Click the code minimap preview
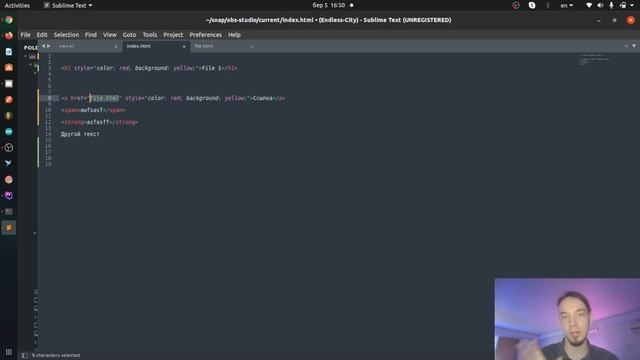Viewport: 640px width, 360px height. click(595, 60)
